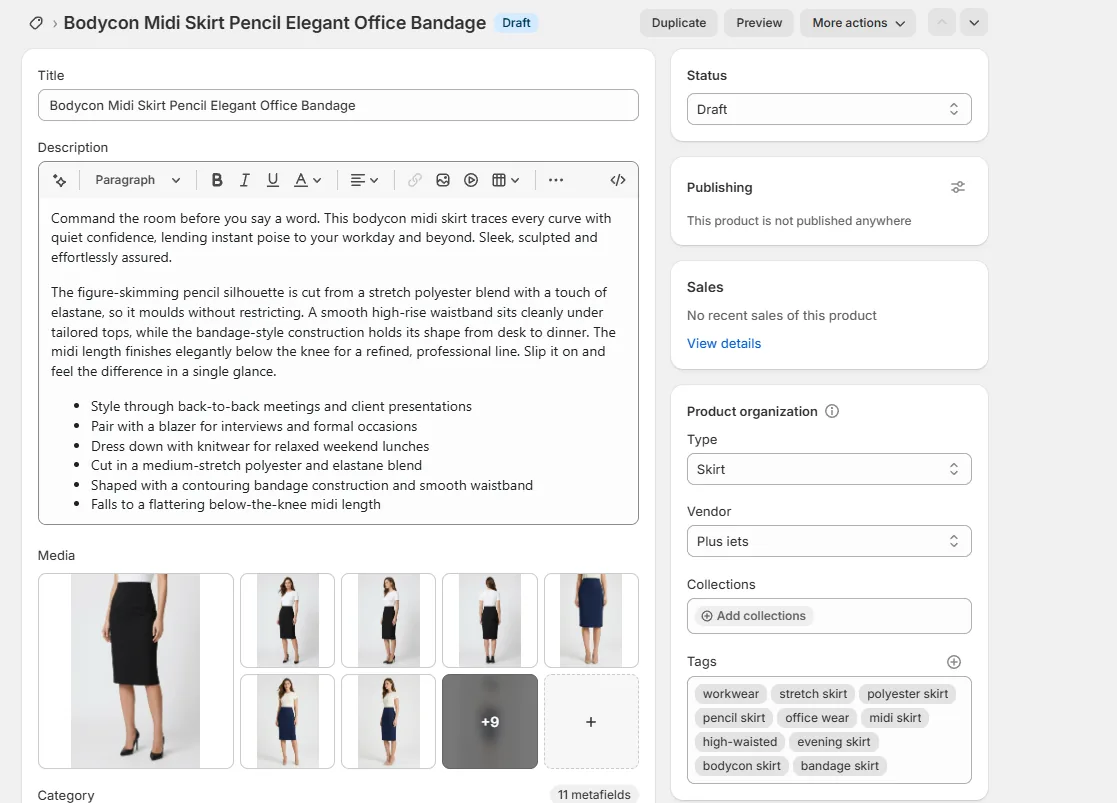This screenshot has height=803, width=1117.
Task: Open the Status Draft dropdown
Action: 829,109
